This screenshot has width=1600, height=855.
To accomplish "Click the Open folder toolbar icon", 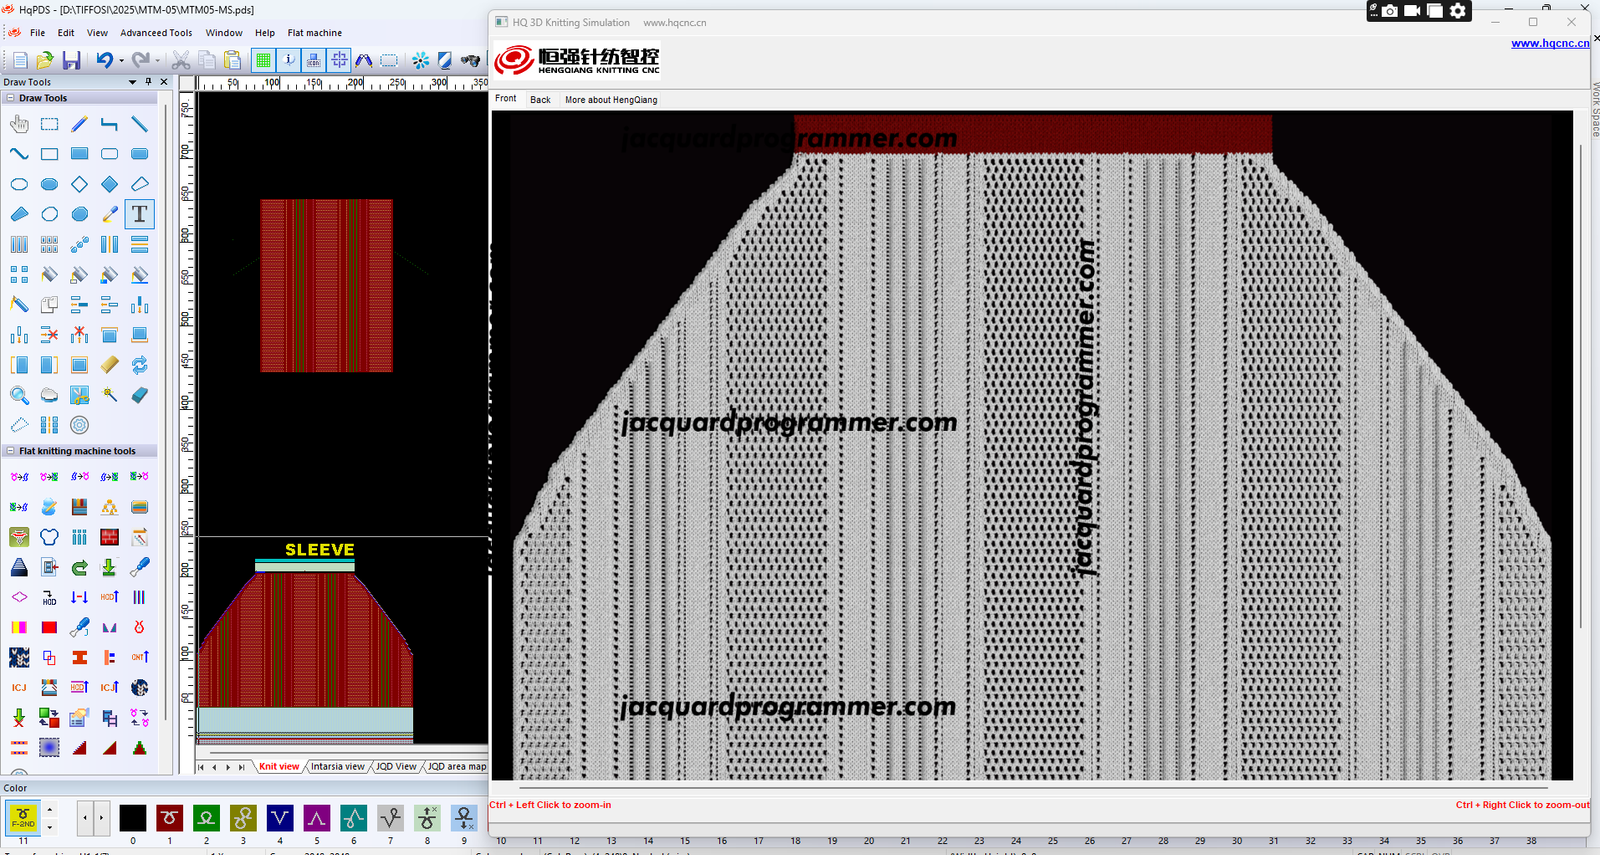I will [45, 60].
